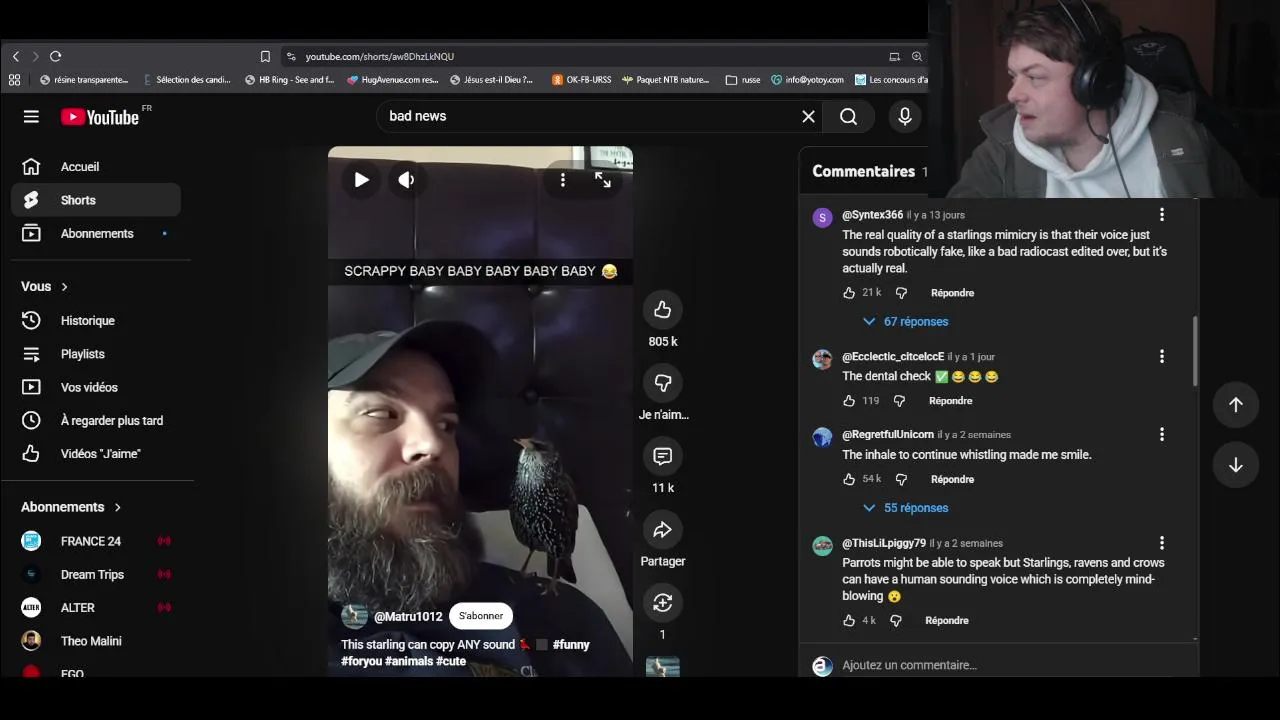Select Shorts in the sidebar

pyautogui.click(x=96, y=200)
